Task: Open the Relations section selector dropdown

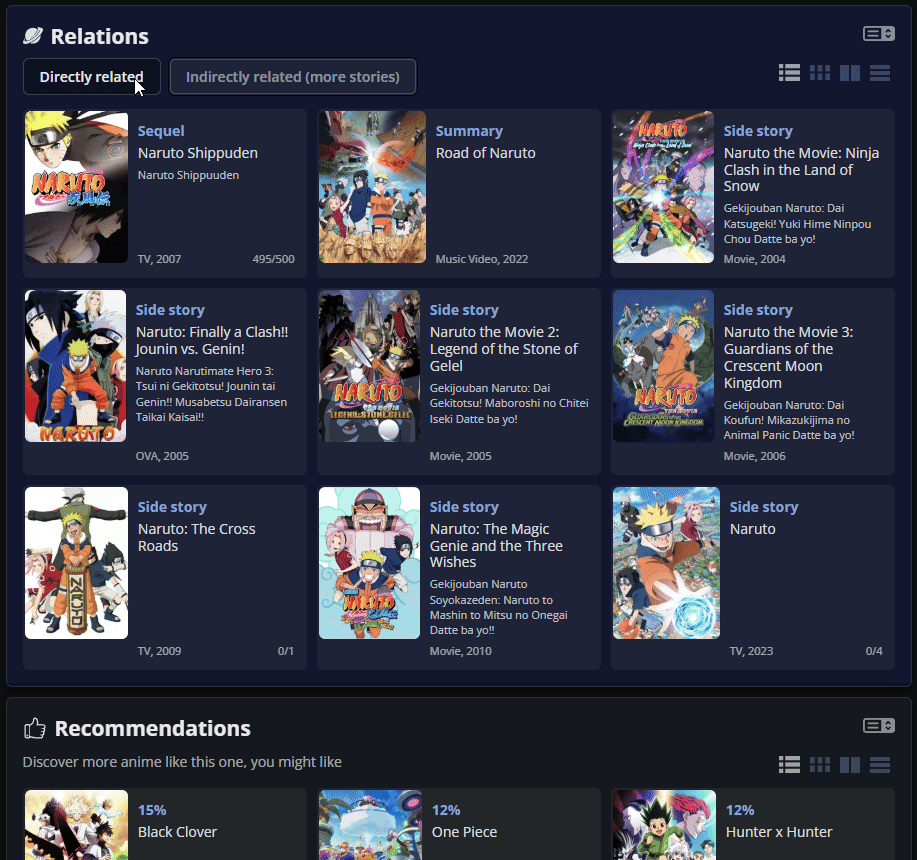Action: pyautogui.click(x=879, y=34)
